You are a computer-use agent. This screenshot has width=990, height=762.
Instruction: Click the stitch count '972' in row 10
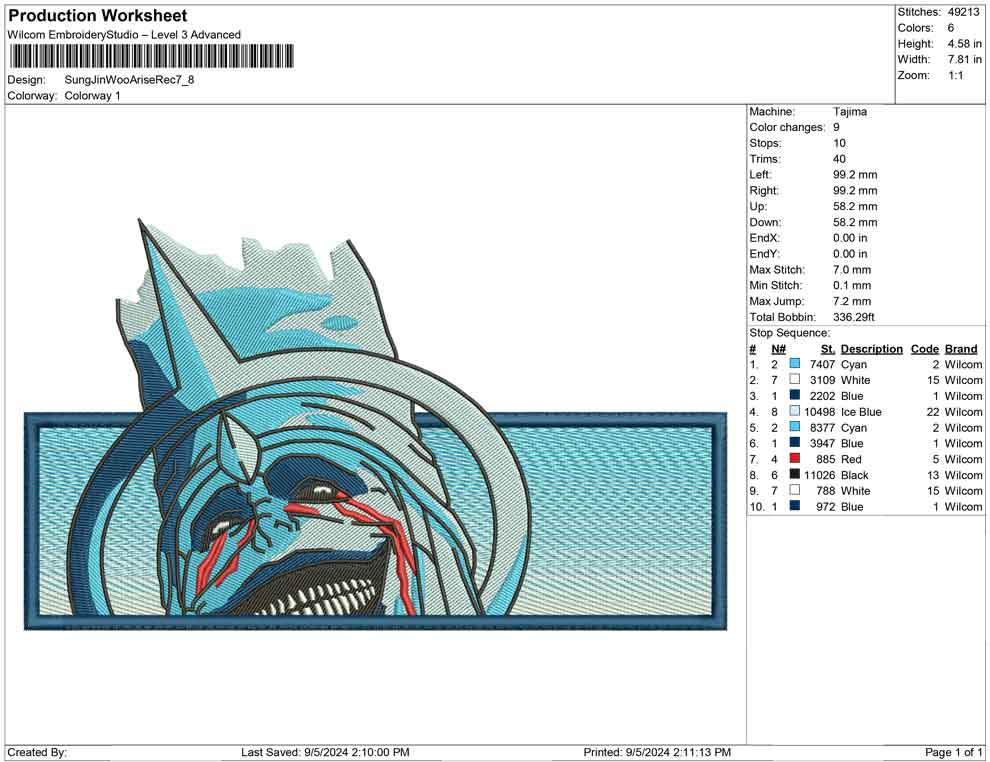pyautogui.click(x=825, y=506)
